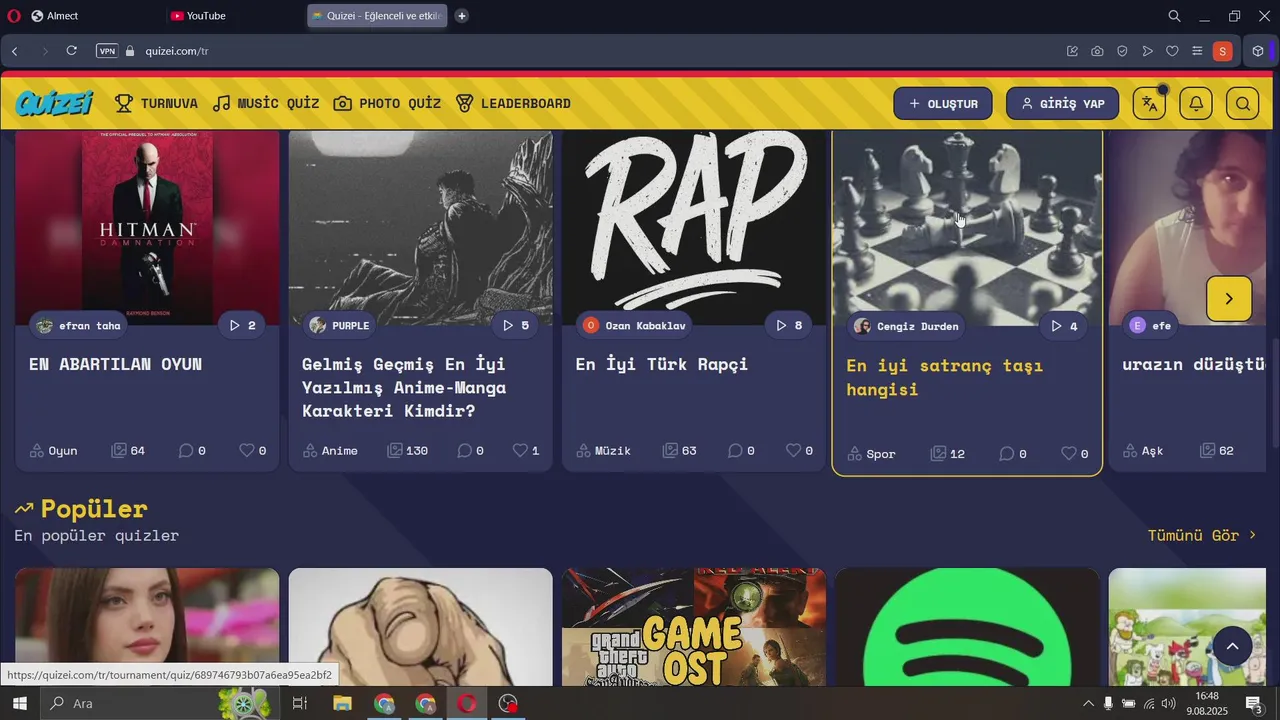Open Opera easy setup menu
Screen dimensions: 1280x720
1197,51
